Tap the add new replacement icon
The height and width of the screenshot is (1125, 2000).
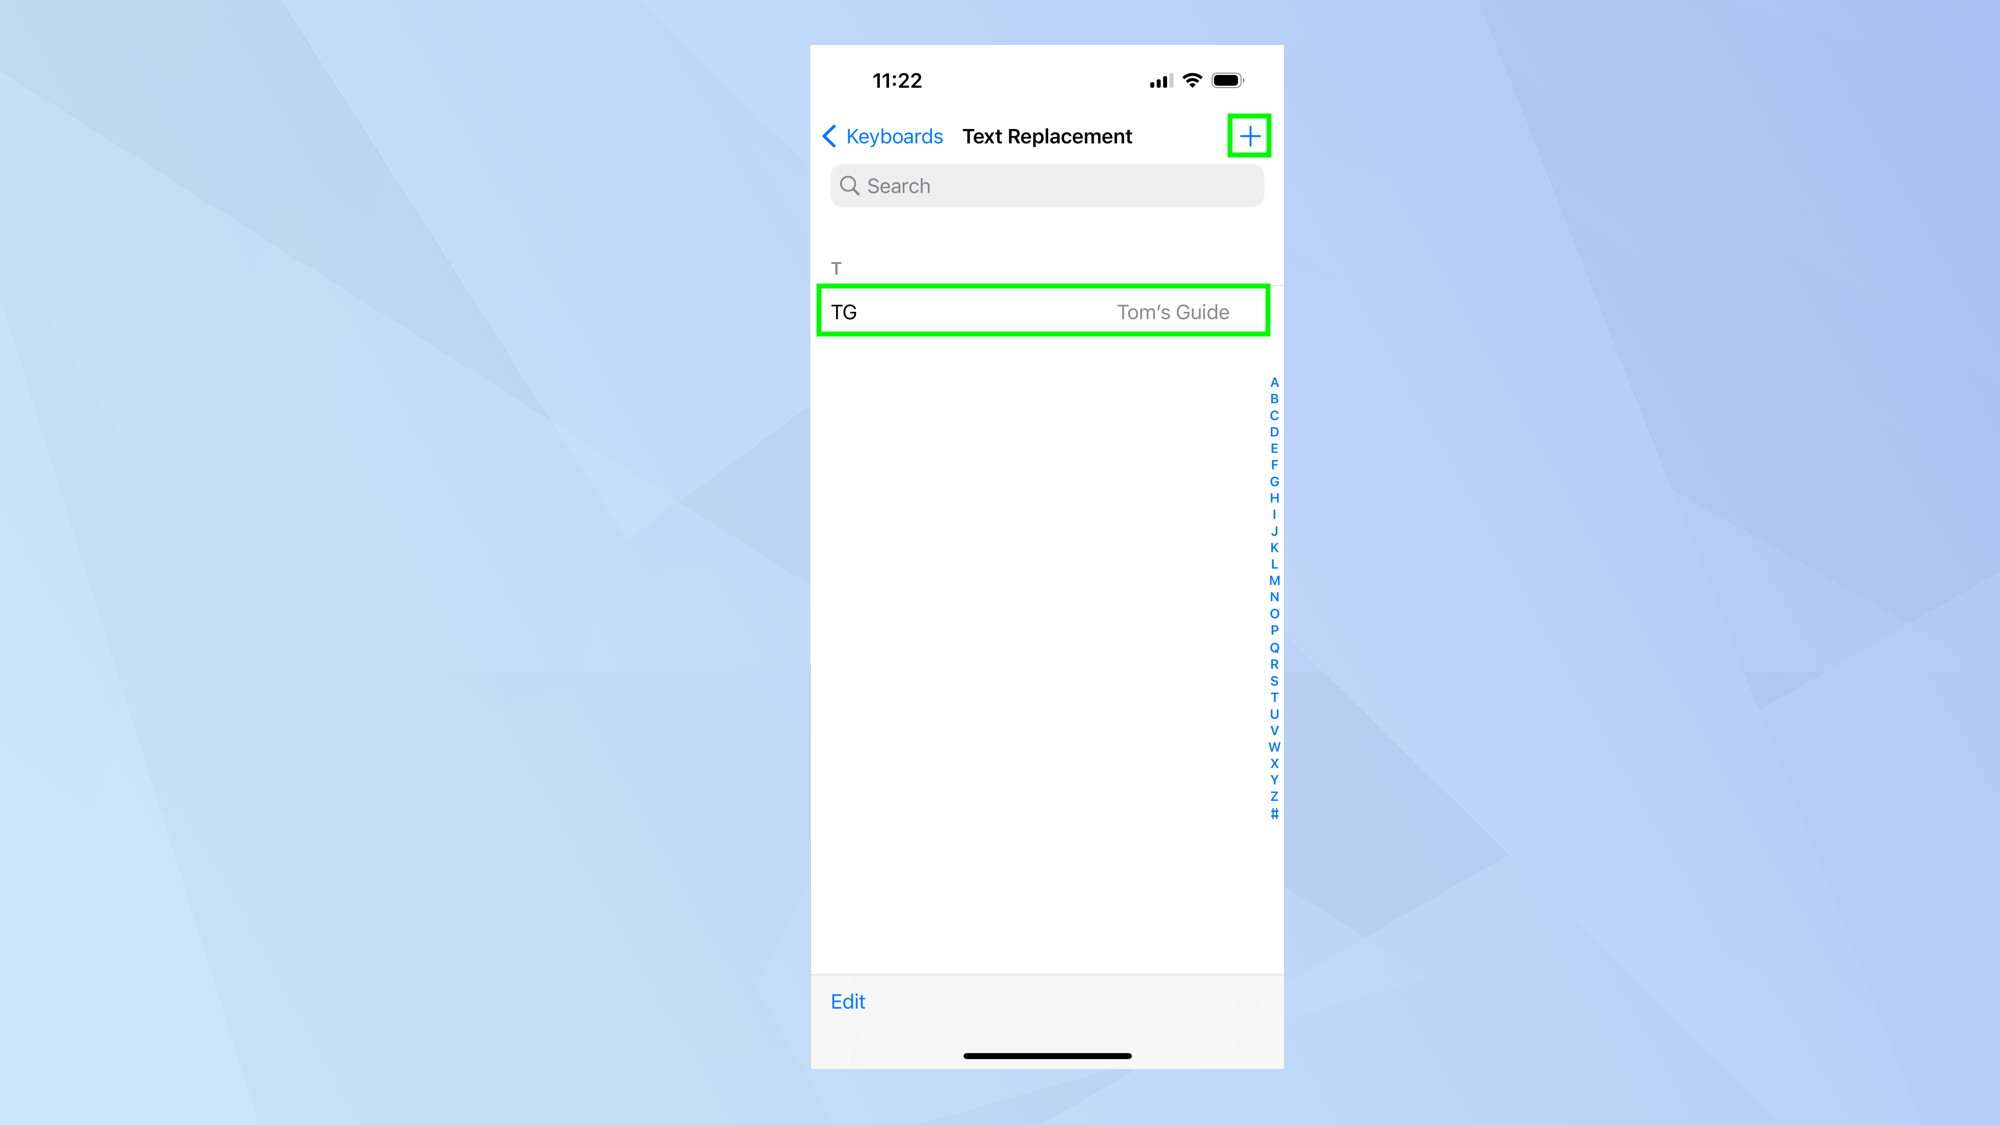(x=1249, y=136)
